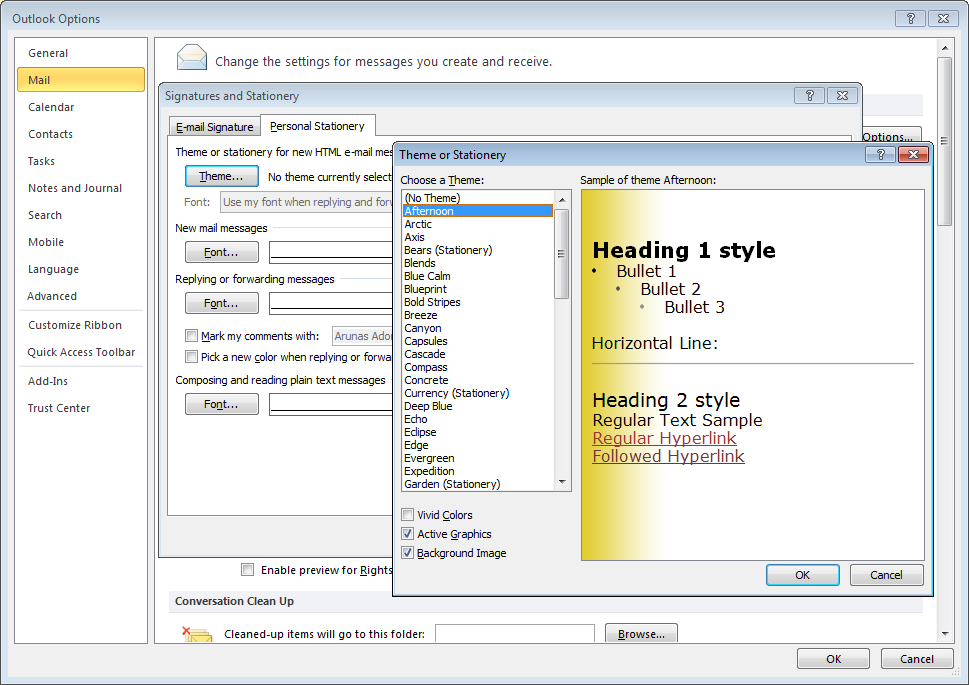Click help icon in Signatures and Stationery dialog
Viewport: 969px width, 685px height.
coord(810,95)
